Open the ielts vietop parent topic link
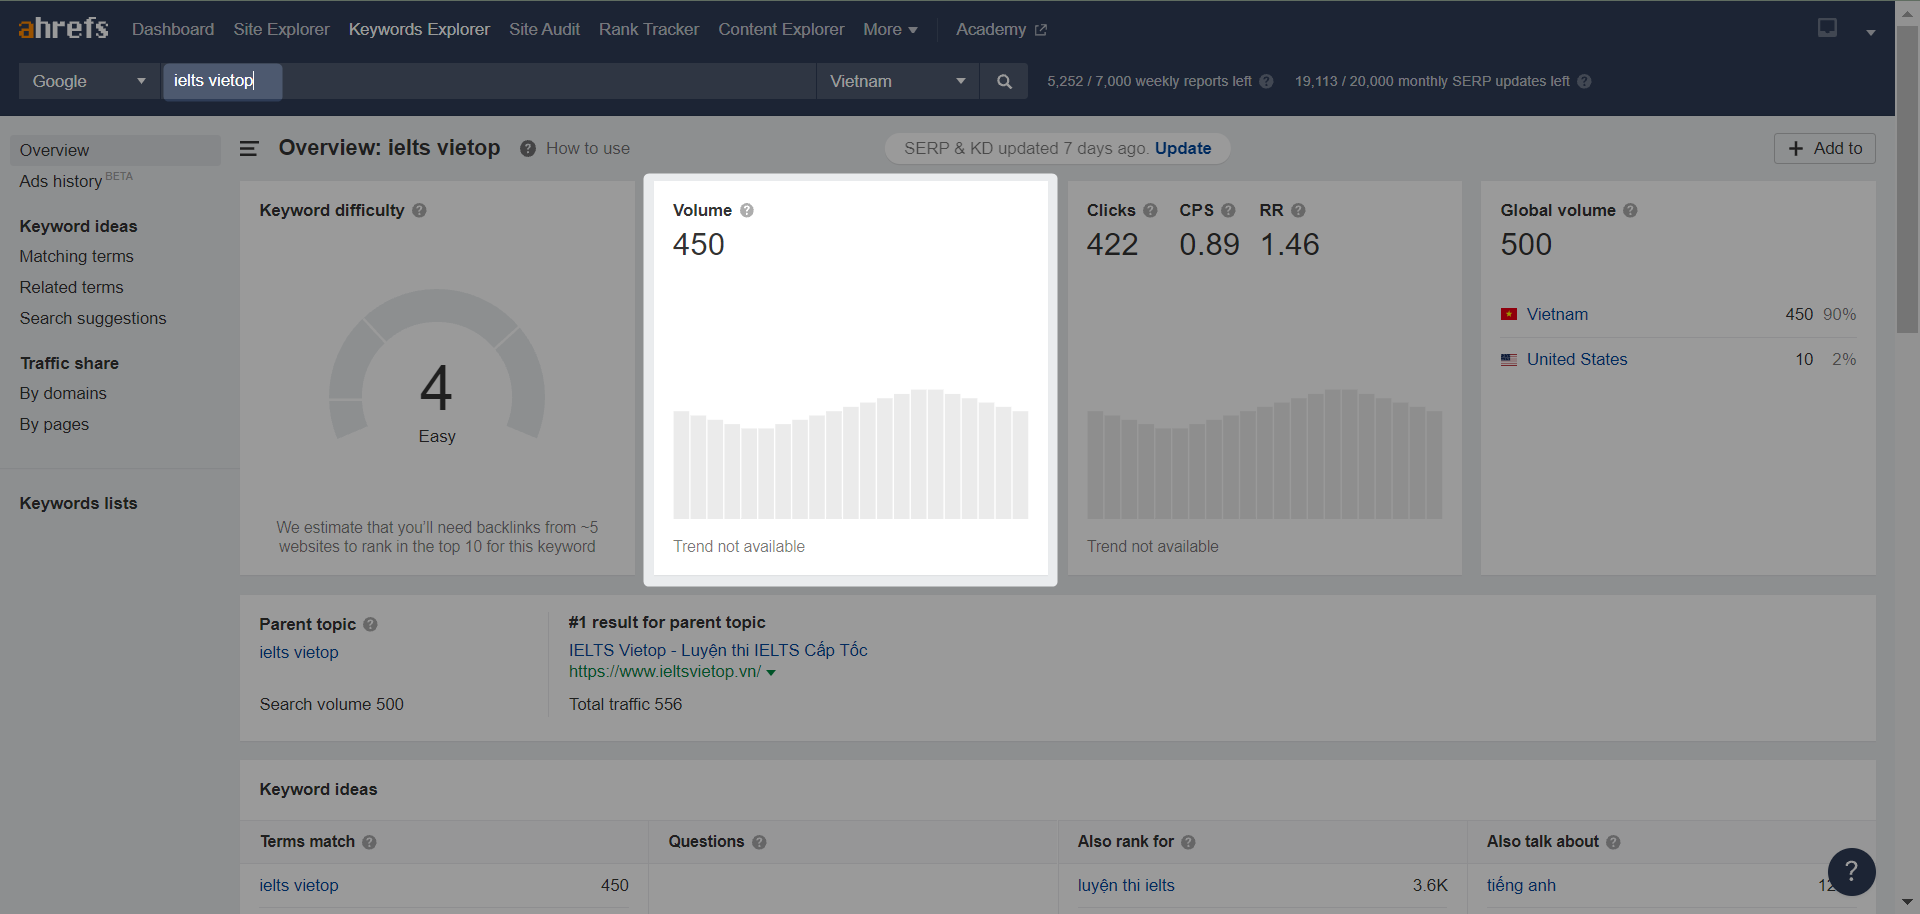The width and height of the screenshot is (1920, 914). [x=299, y=652]
